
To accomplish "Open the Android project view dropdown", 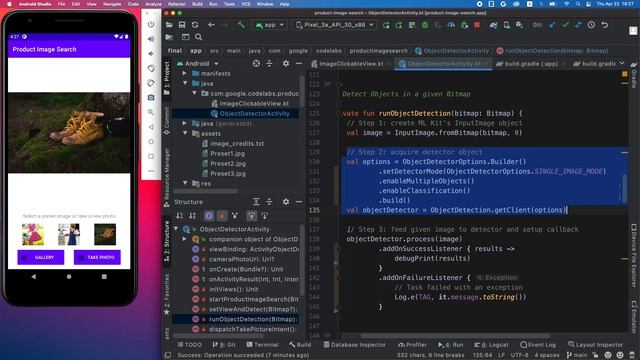I will pos(198,64).
